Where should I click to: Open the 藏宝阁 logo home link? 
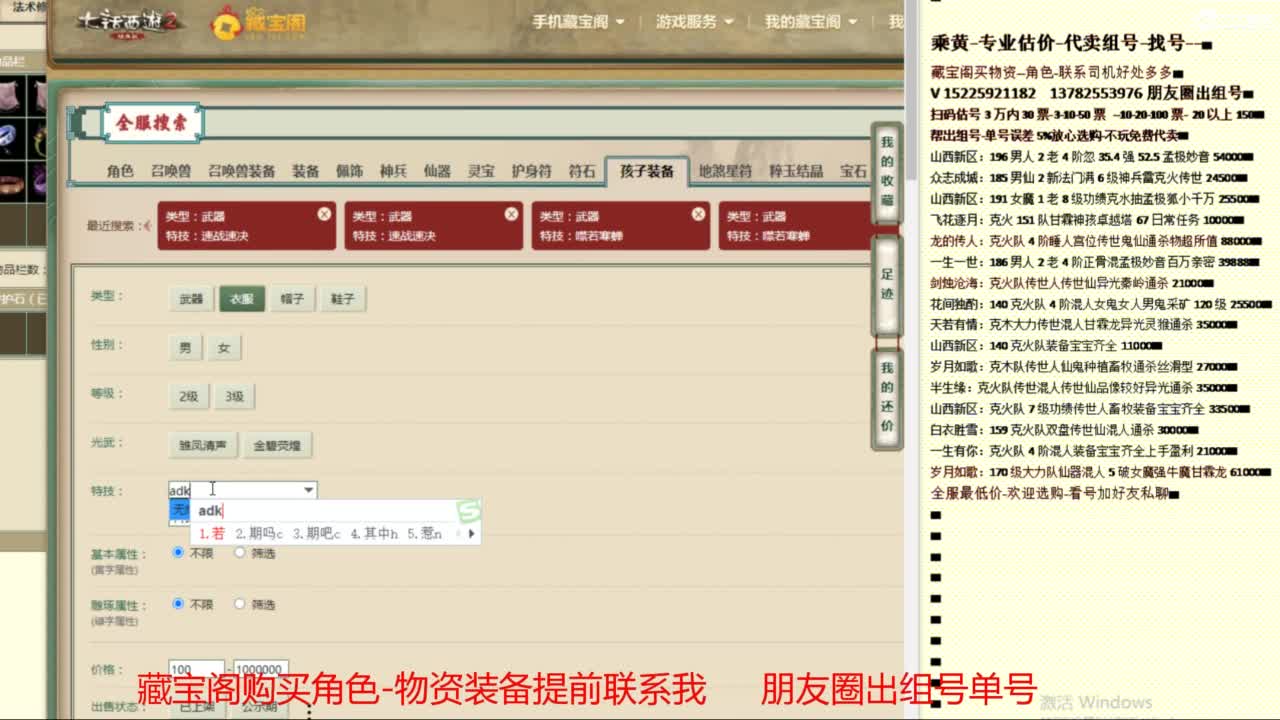click(259, 24)
